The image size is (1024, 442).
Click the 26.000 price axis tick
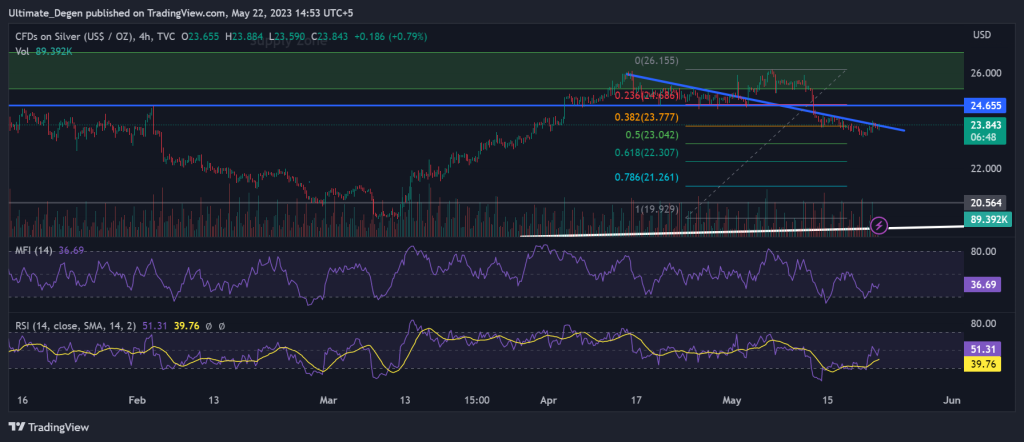coord(985,73)
